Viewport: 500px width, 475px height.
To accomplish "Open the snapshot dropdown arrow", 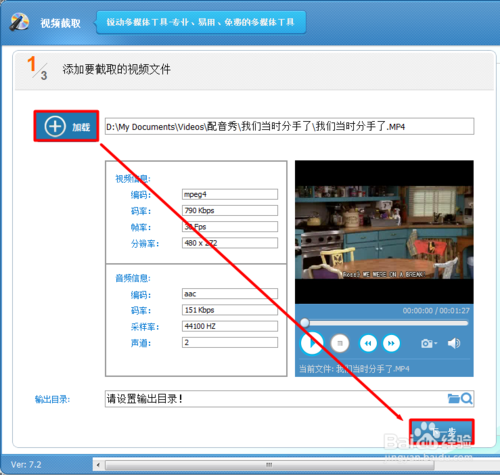I will [436, 343].
